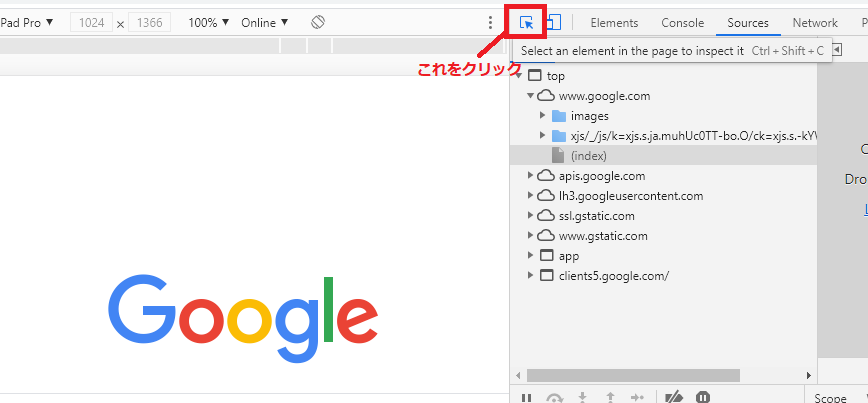This screenshot has height=403, width=868.
Task: Click the cloud icon beside apis.google.com
Action: pyautogui.click(x=546, y=176)
